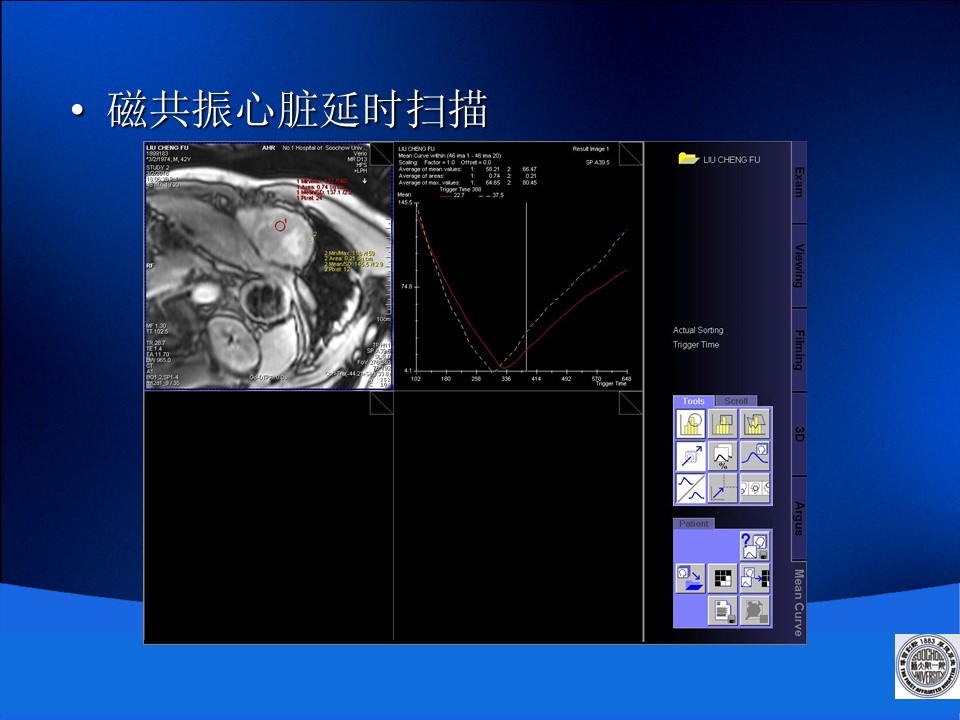Screen dimensions: 960x720
Task: Click the image-to-grid arrow icon
Action: pos(754,579)
